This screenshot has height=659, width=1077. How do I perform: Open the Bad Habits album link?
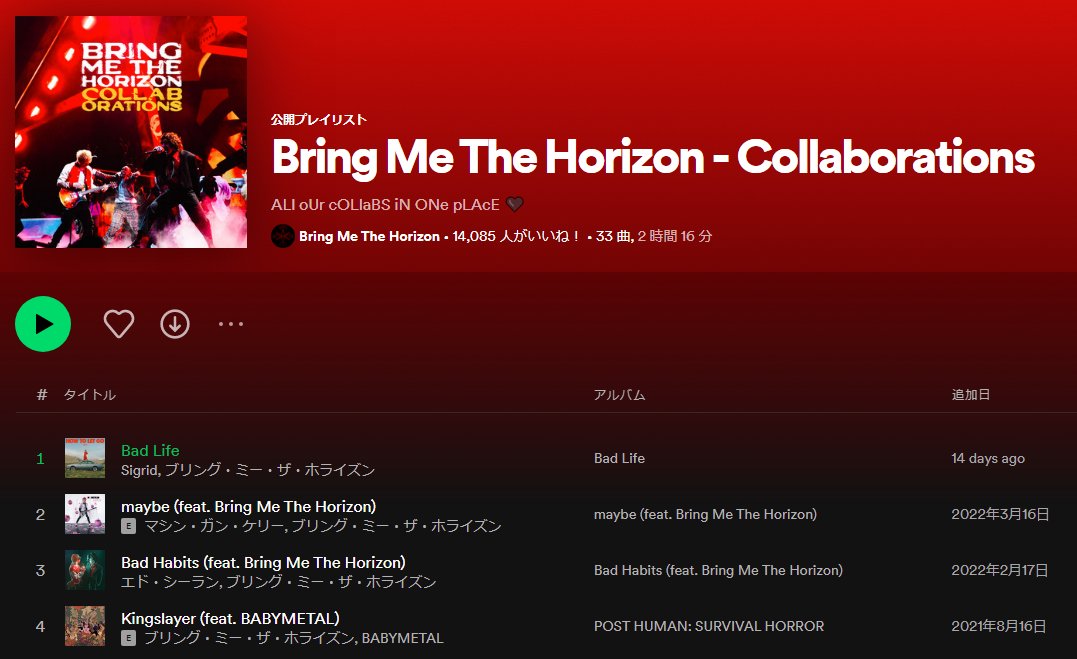tap(718, 570)
